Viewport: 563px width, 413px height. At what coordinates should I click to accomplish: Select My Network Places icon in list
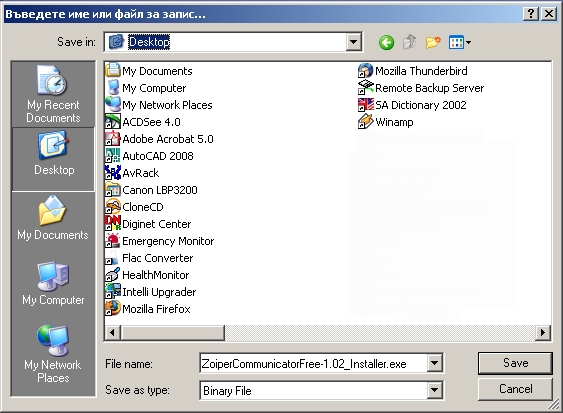[x=113, y=105]
